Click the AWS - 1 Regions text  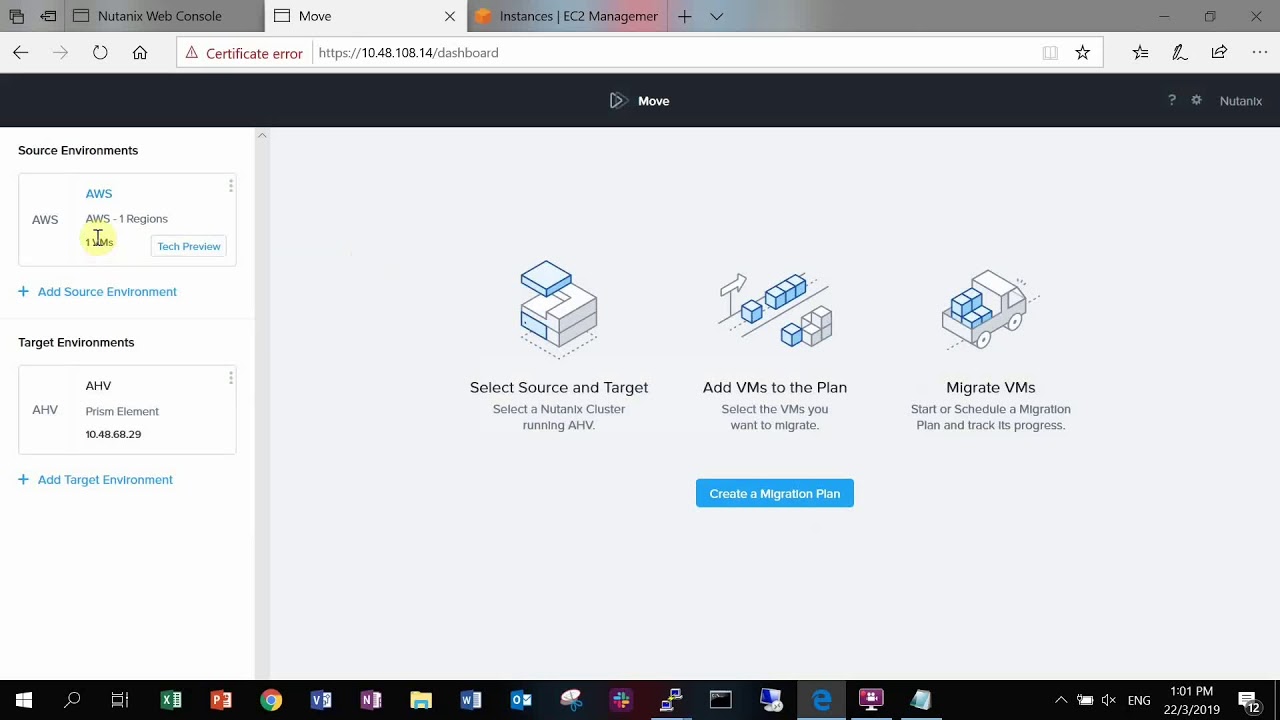click(x=126, y=218)
